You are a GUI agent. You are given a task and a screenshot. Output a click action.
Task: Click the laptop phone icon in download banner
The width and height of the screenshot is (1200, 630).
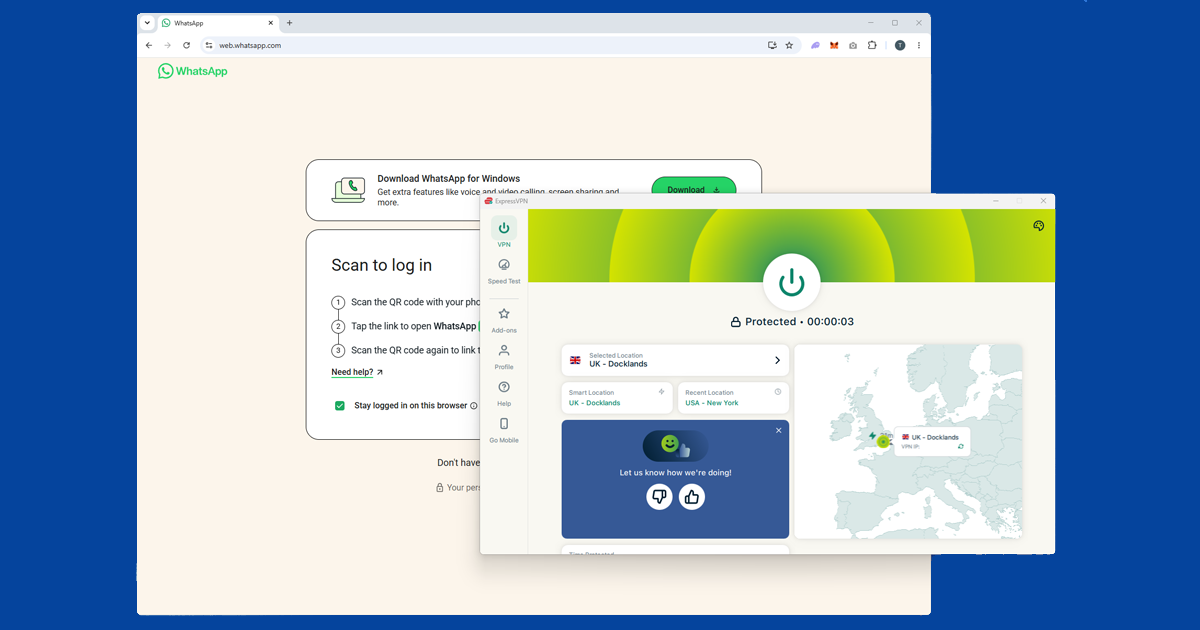(349, 190)
